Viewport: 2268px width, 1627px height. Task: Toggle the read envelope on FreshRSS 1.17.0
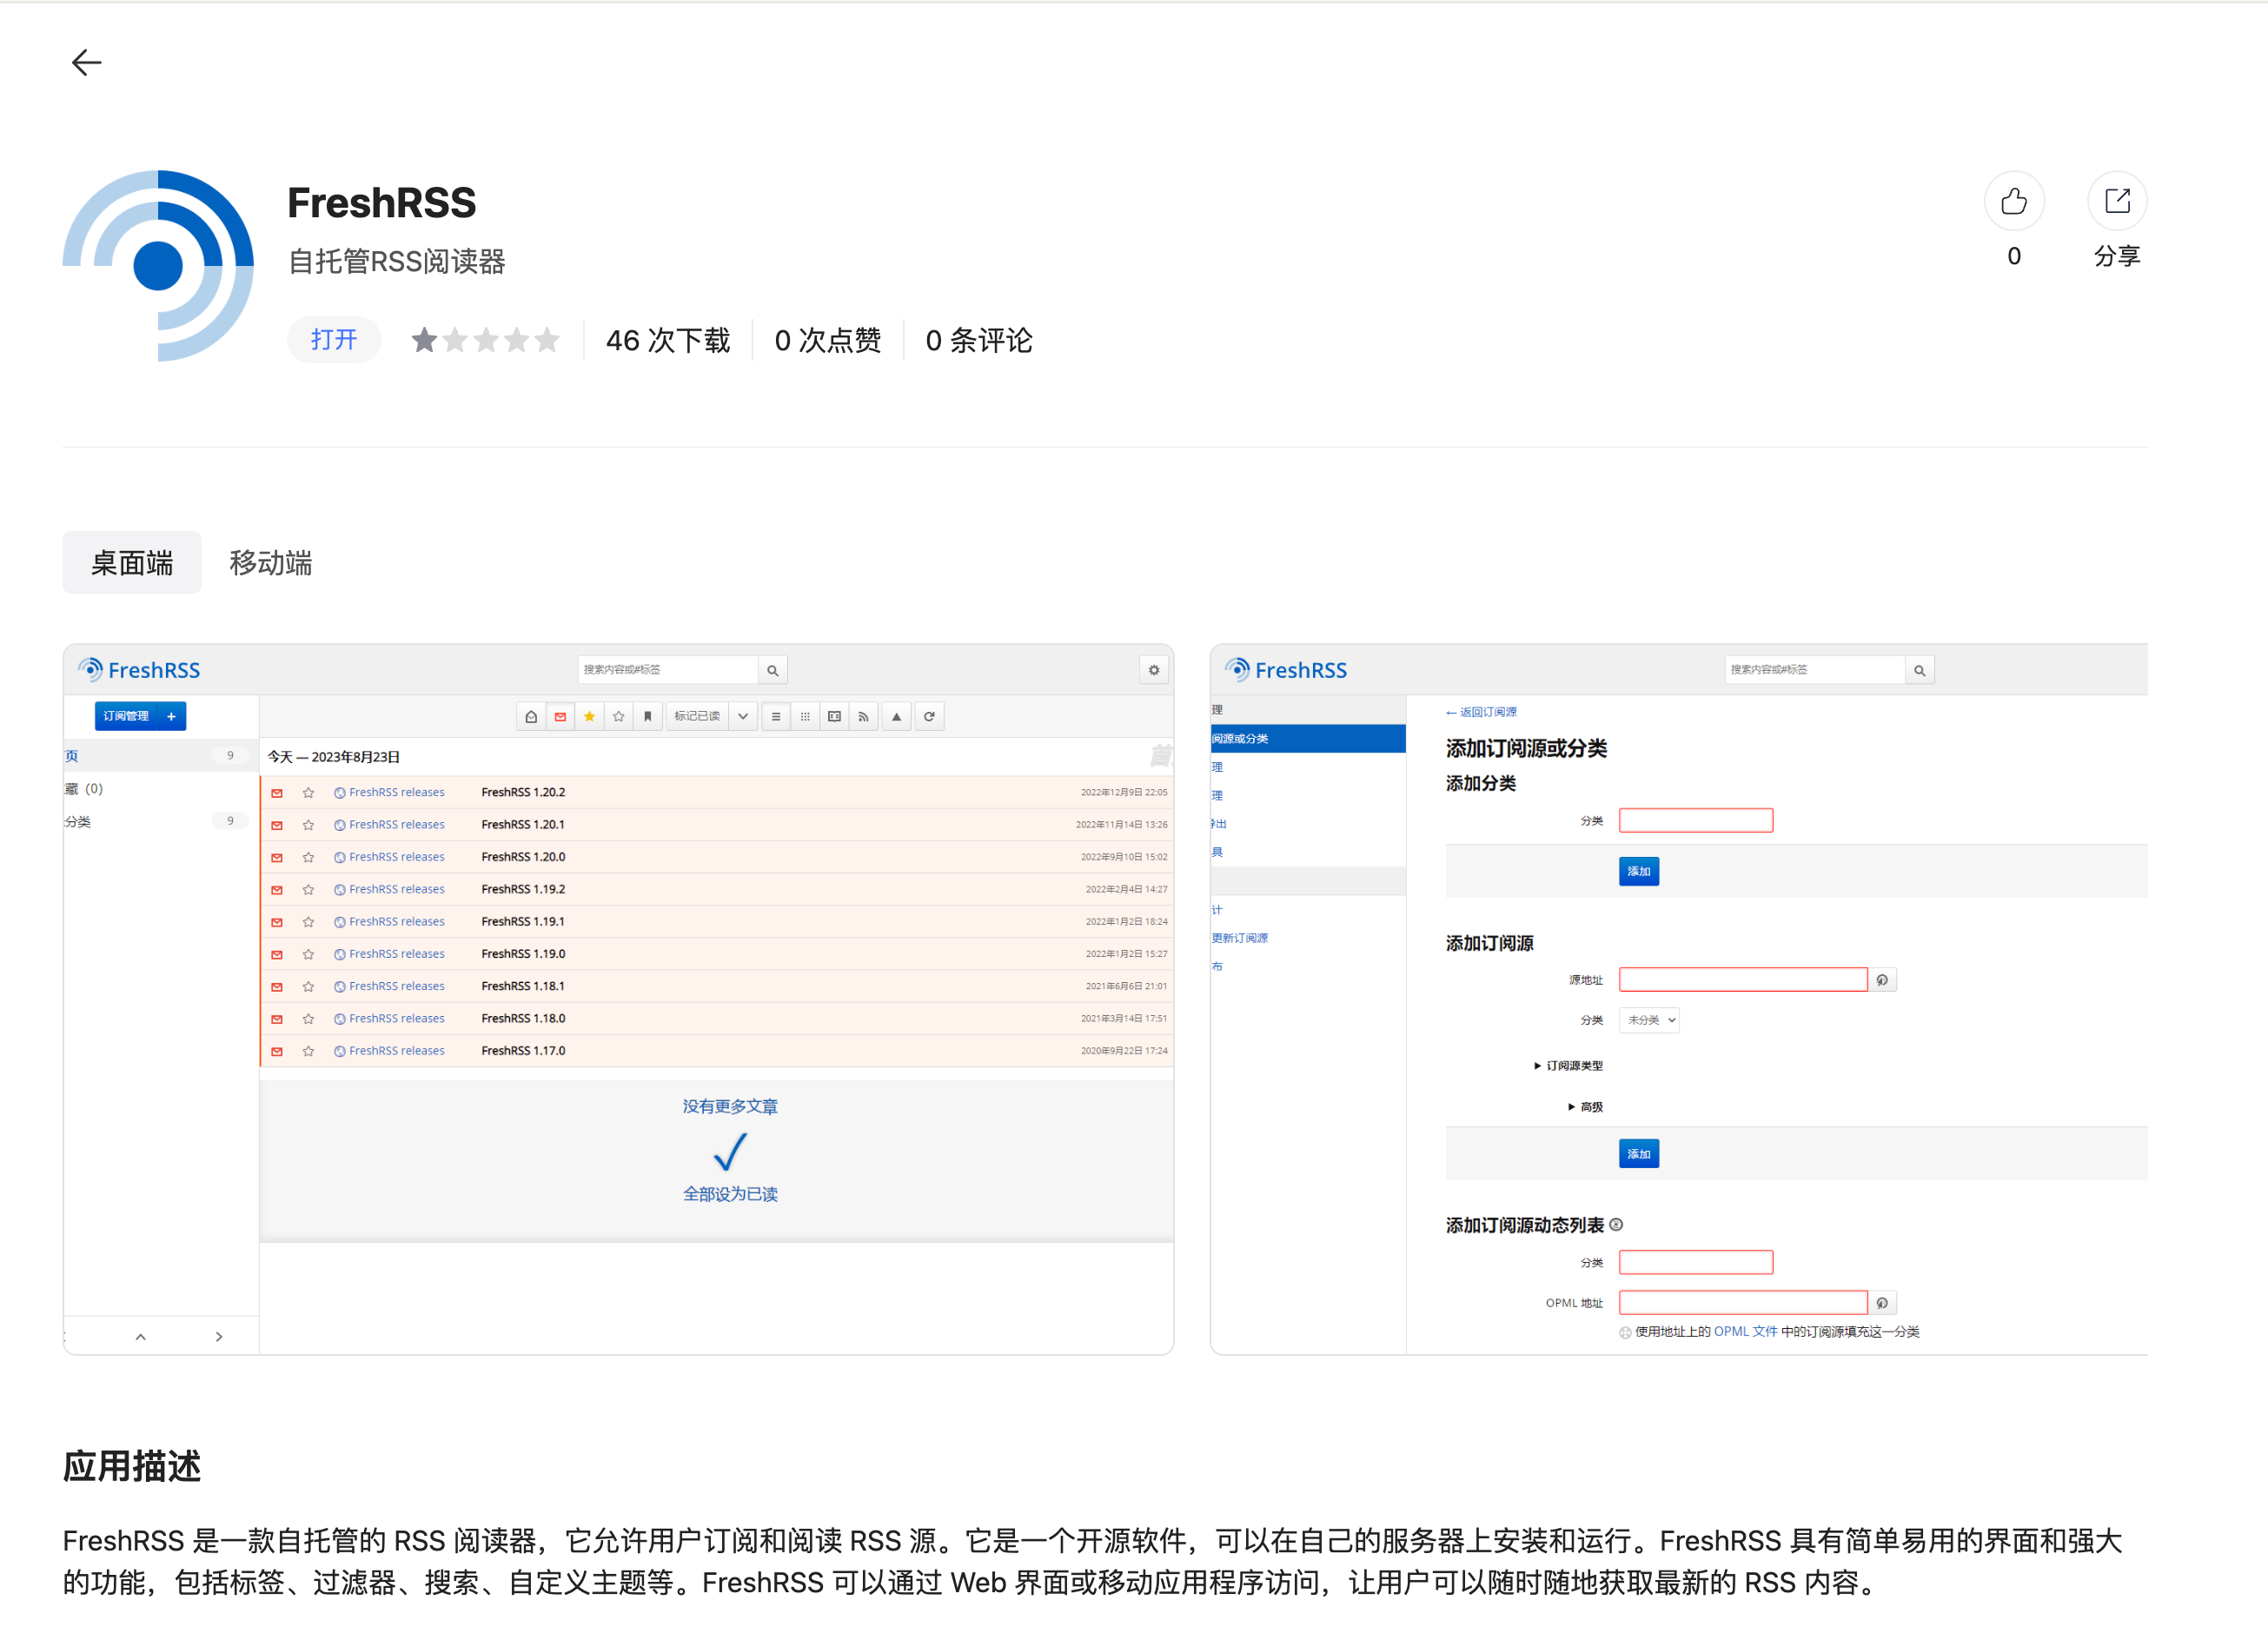[277, 1051]
